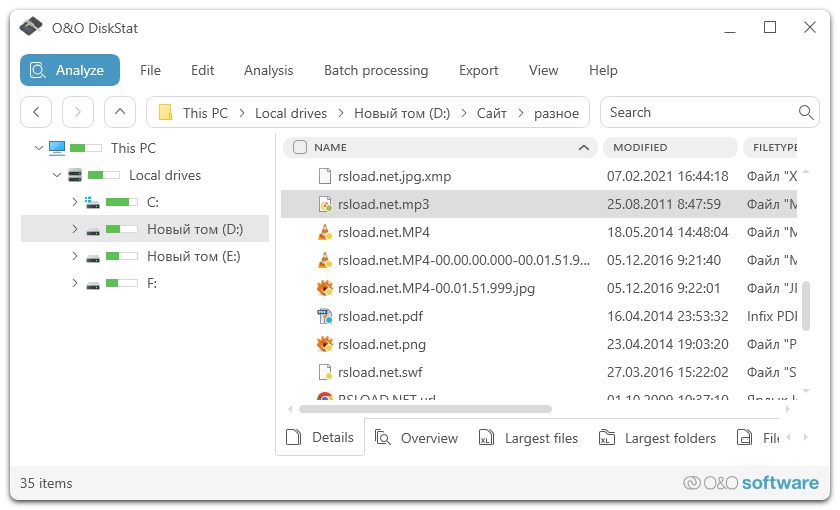
Task: Expand the C: drive tree node
Action: (74, 202)
